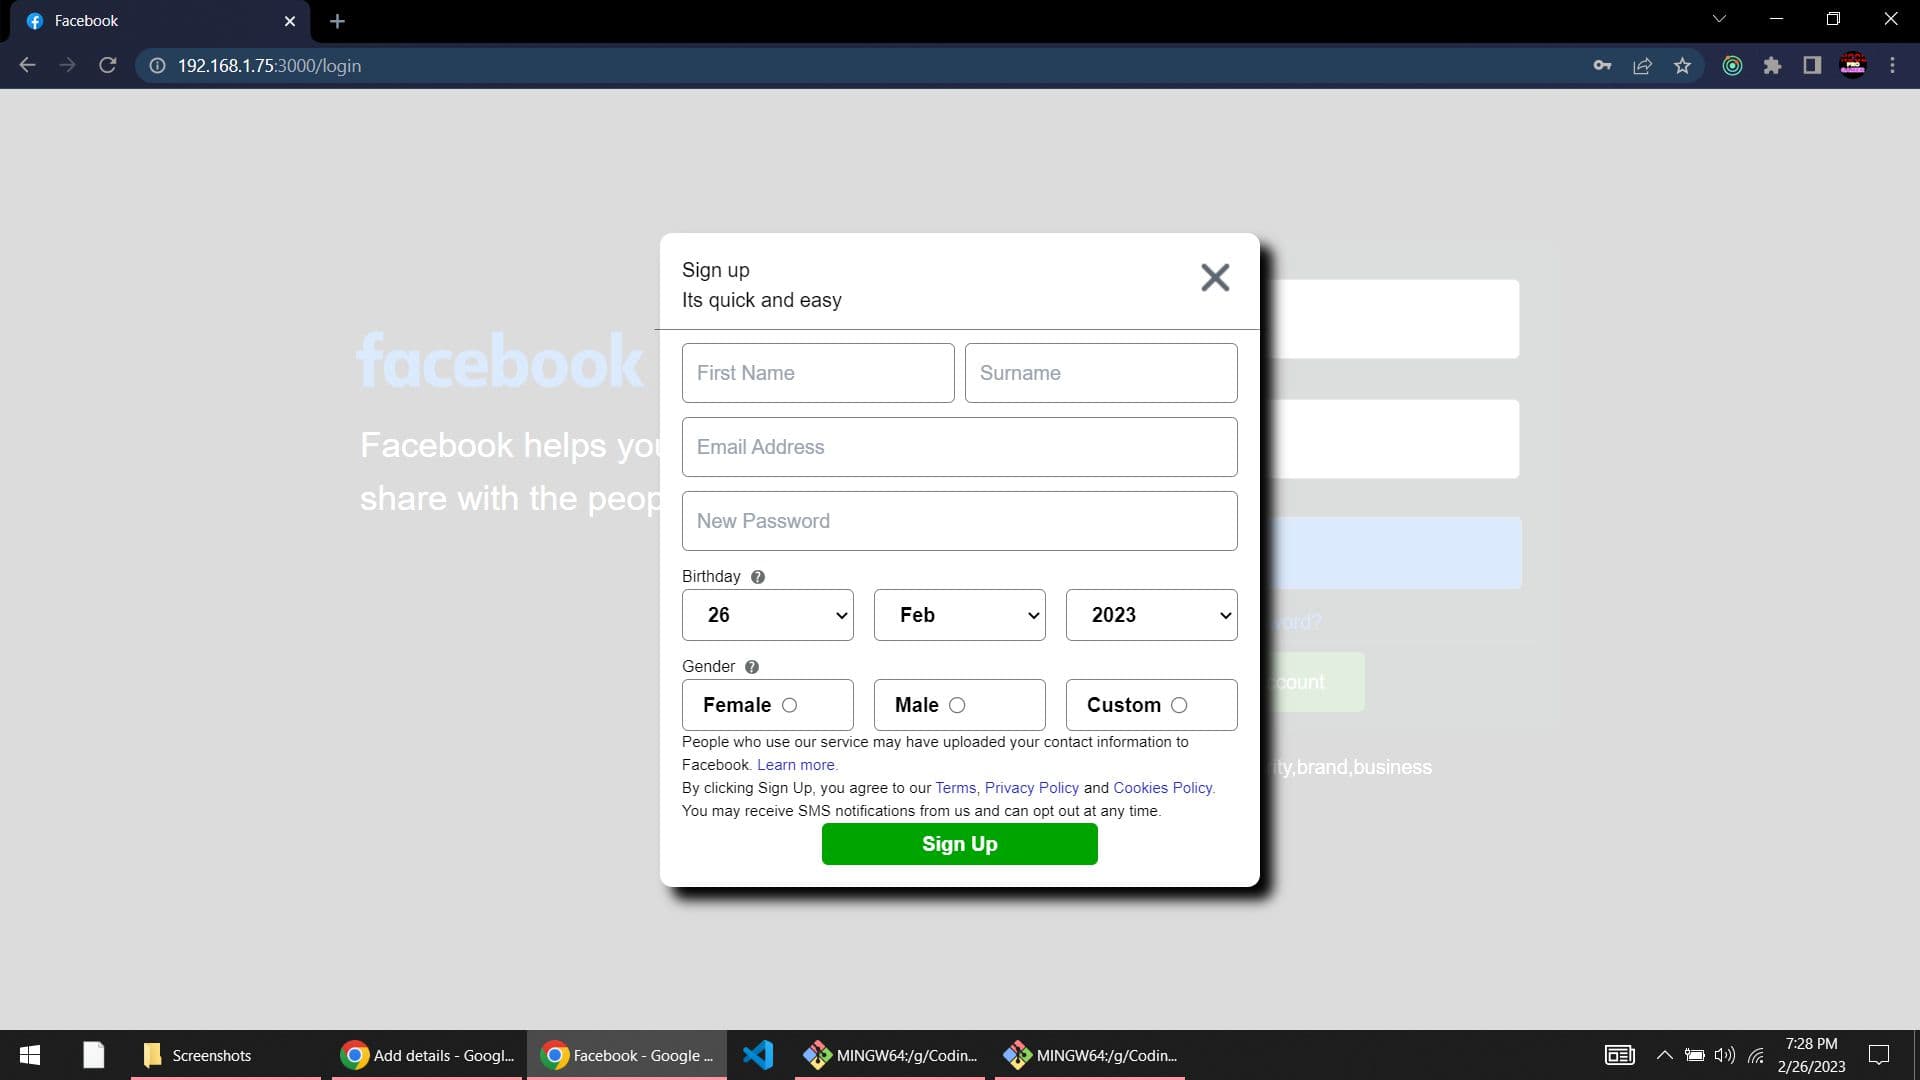Image resolution: width=1920 pixels, height=1080 pixels.
Task: Open the Chrome three-dot menu
Action: (1892, 65)
